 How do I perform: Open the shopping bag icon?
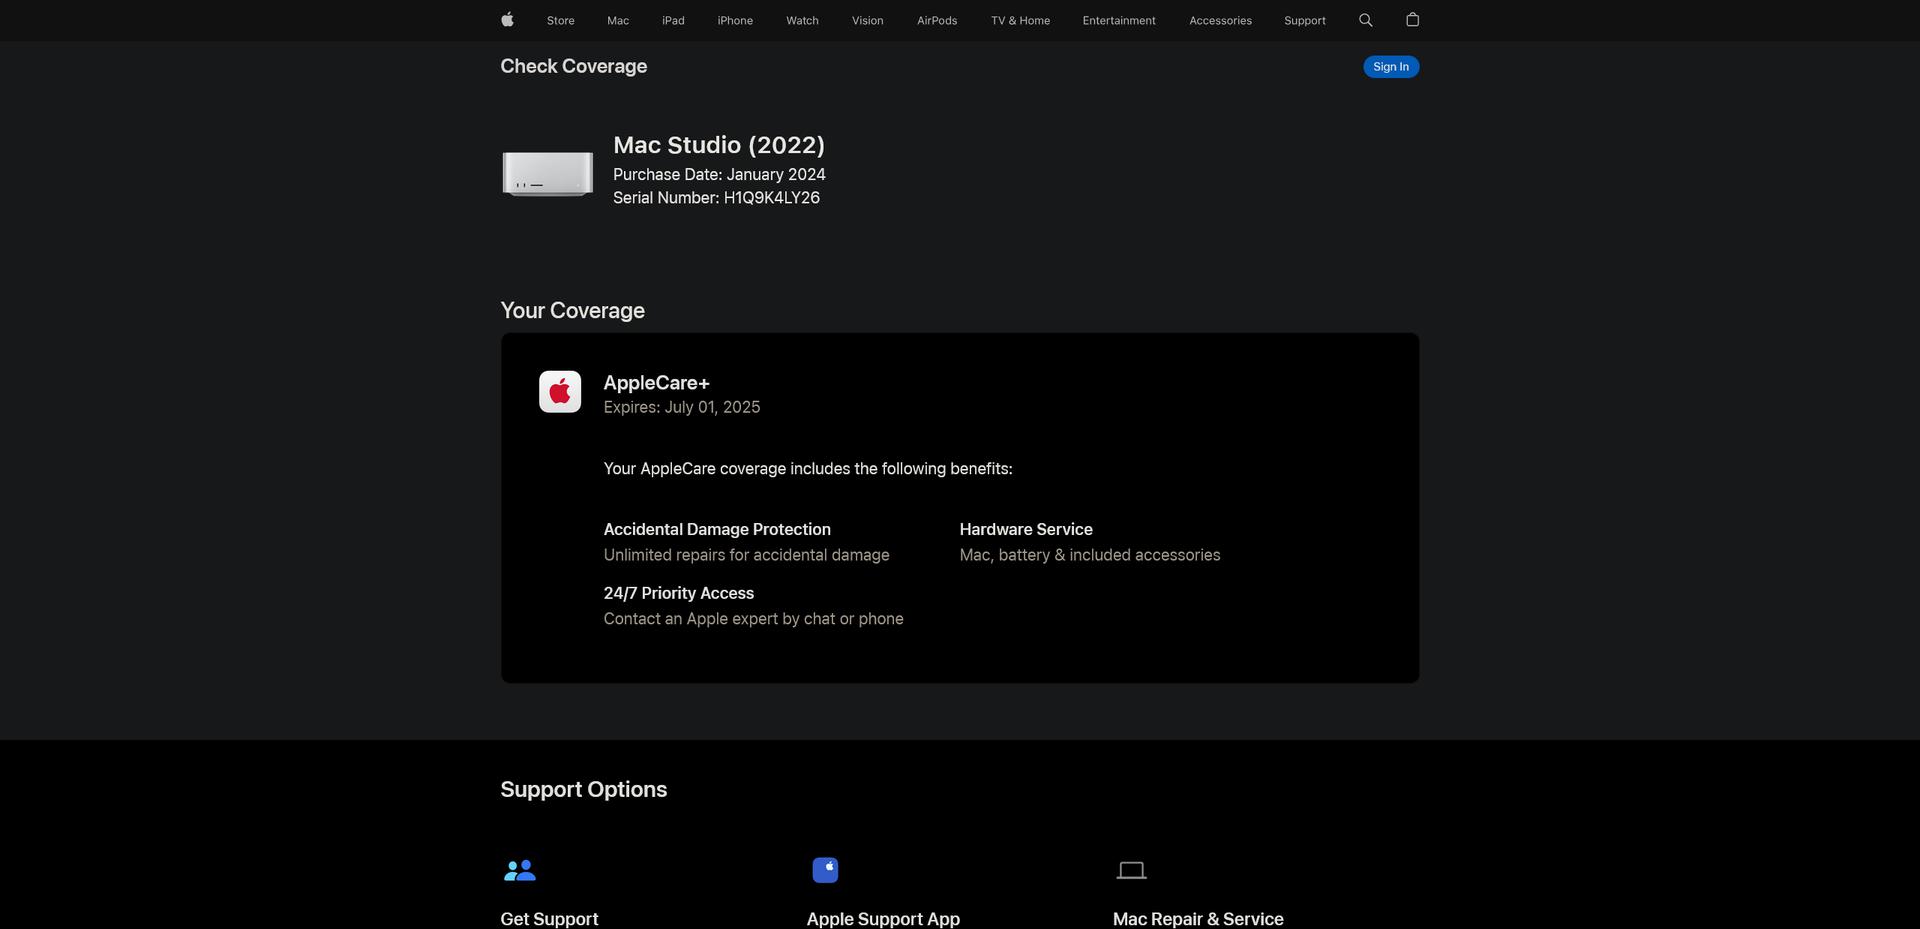[1412, 20]
